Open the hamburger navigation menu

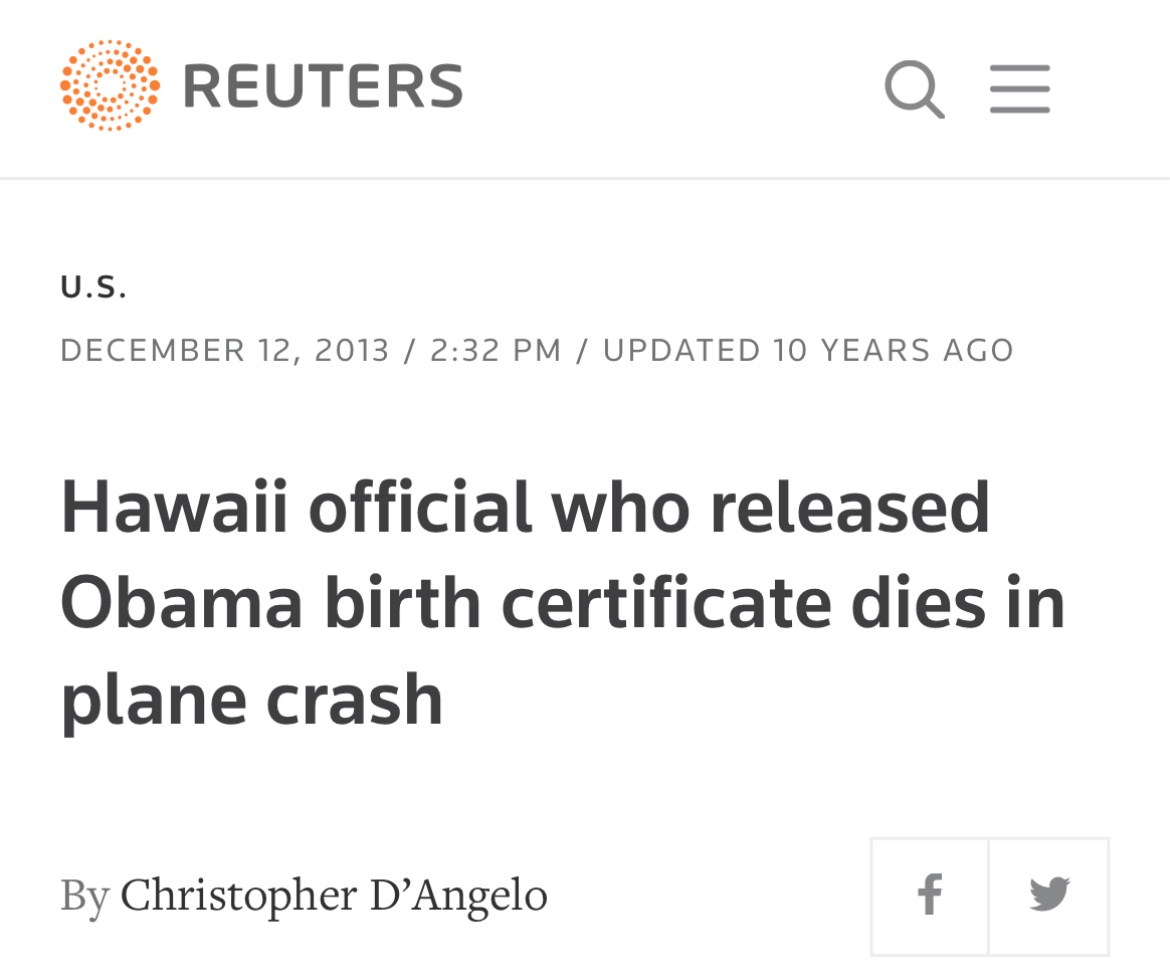point(1020,89)
